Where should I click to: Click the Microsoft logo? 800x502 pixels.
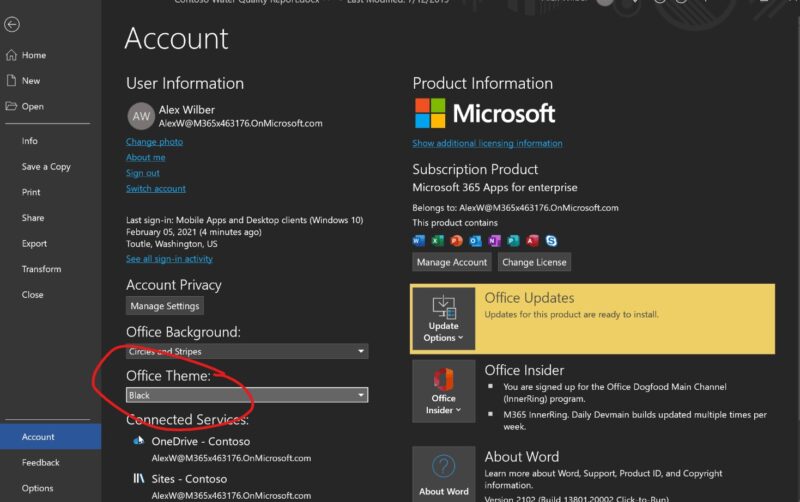(485, 112)
